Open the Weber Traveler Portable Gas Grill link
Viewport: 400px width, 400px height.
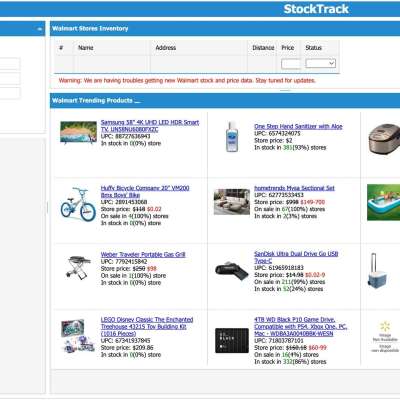pyautogui.click(x=143, y=254)
